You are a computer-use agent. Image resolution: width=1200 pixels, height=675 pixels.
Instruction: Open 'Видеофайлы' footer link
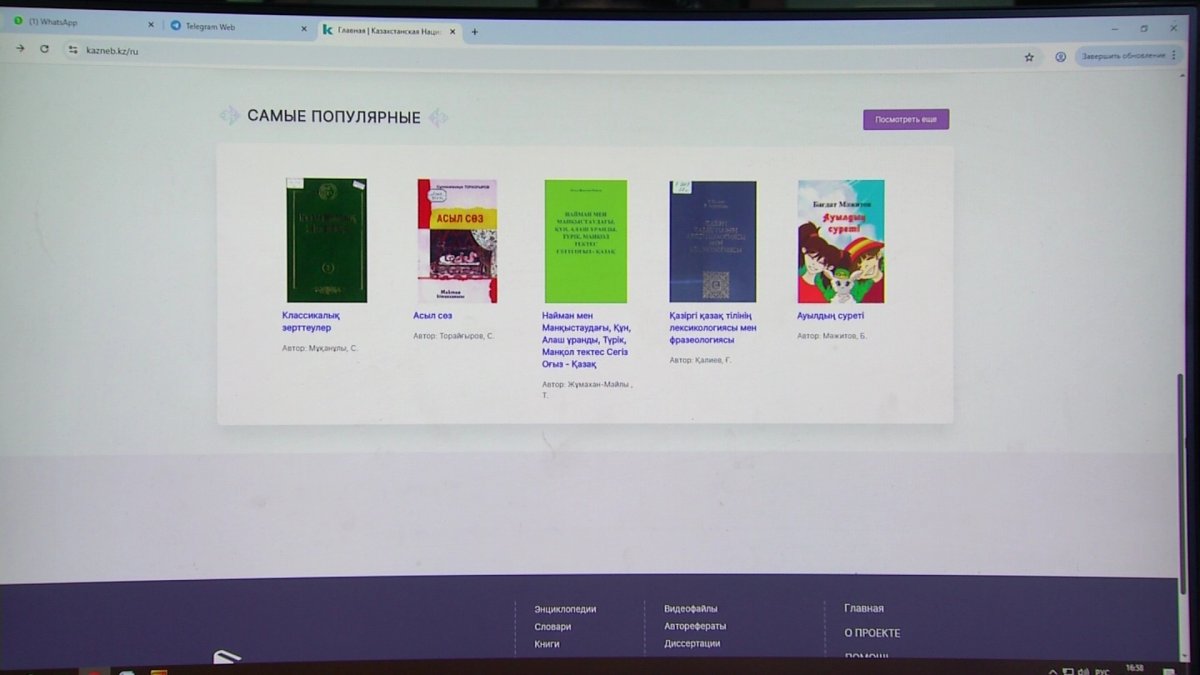[690, 609]
